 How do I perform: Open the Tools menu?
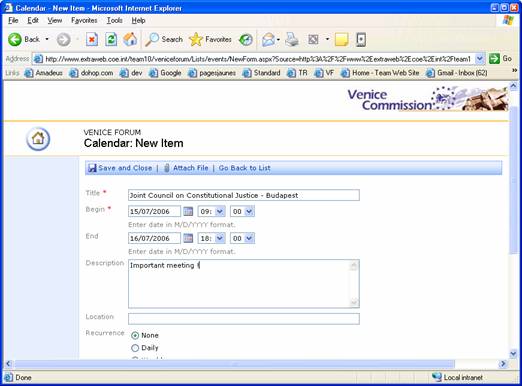(114, 21)
